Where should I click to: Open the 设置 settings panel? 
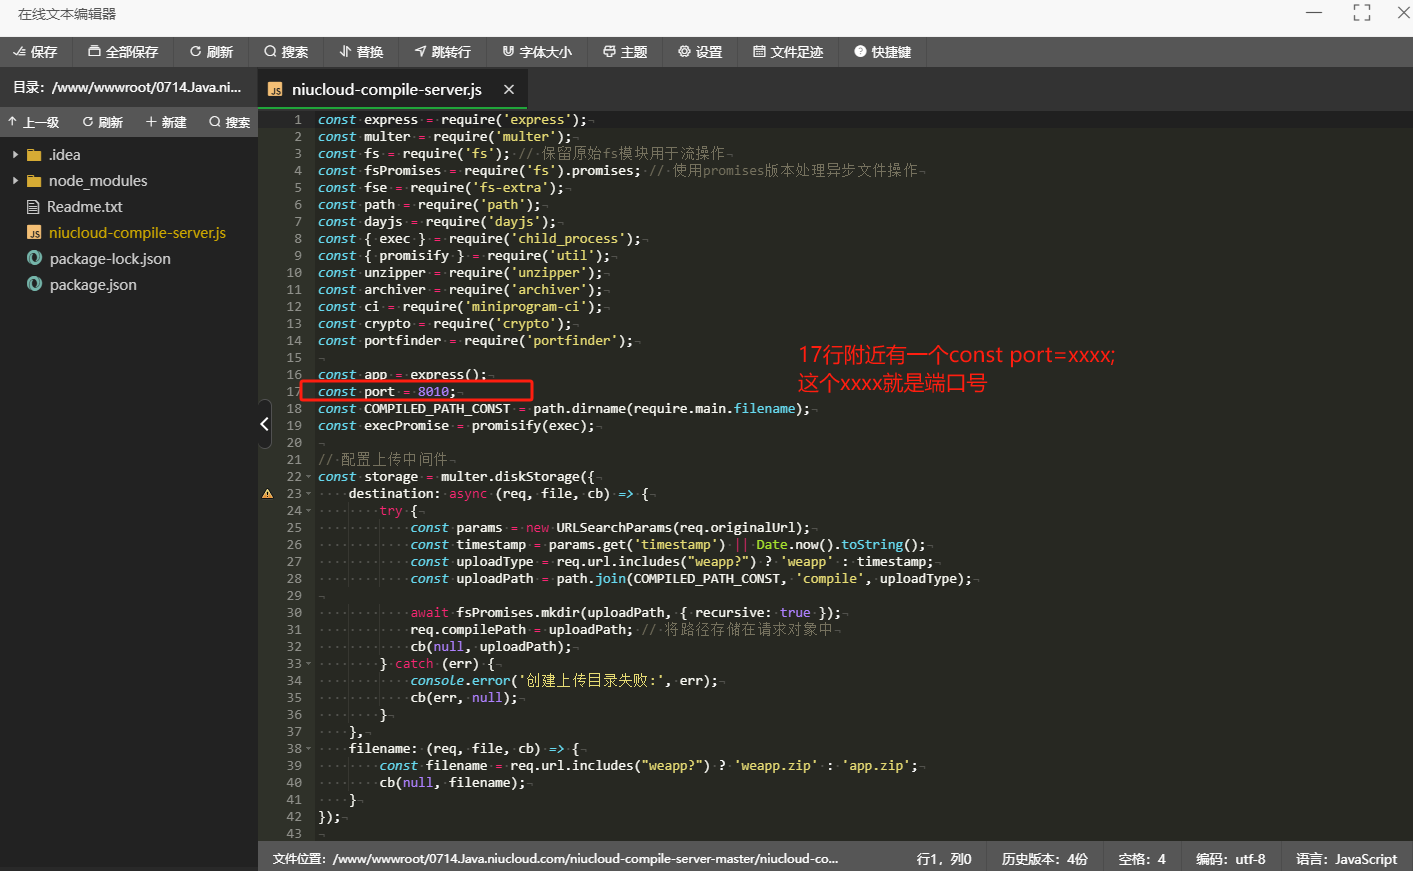[700, 52]
